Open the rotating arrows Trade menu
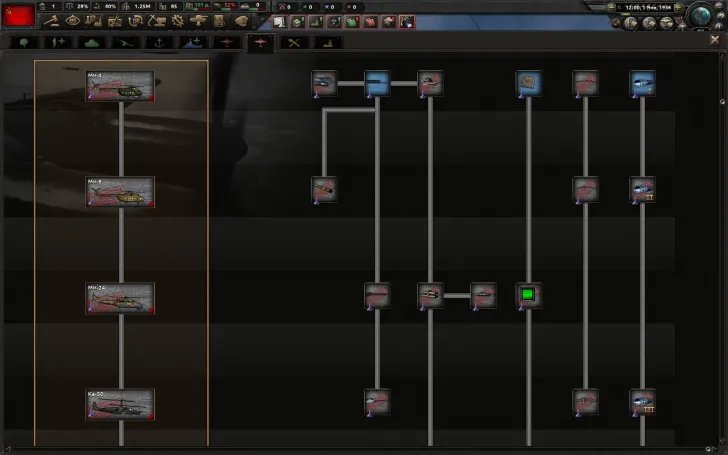728x455 pixels. coord(135,21)
